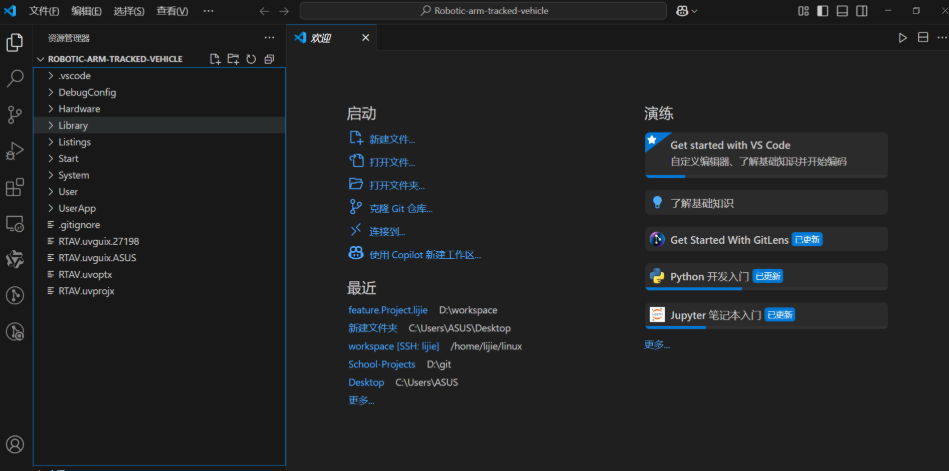Open the Run and Debug view
949x471 pixels.
click(15, 151)
